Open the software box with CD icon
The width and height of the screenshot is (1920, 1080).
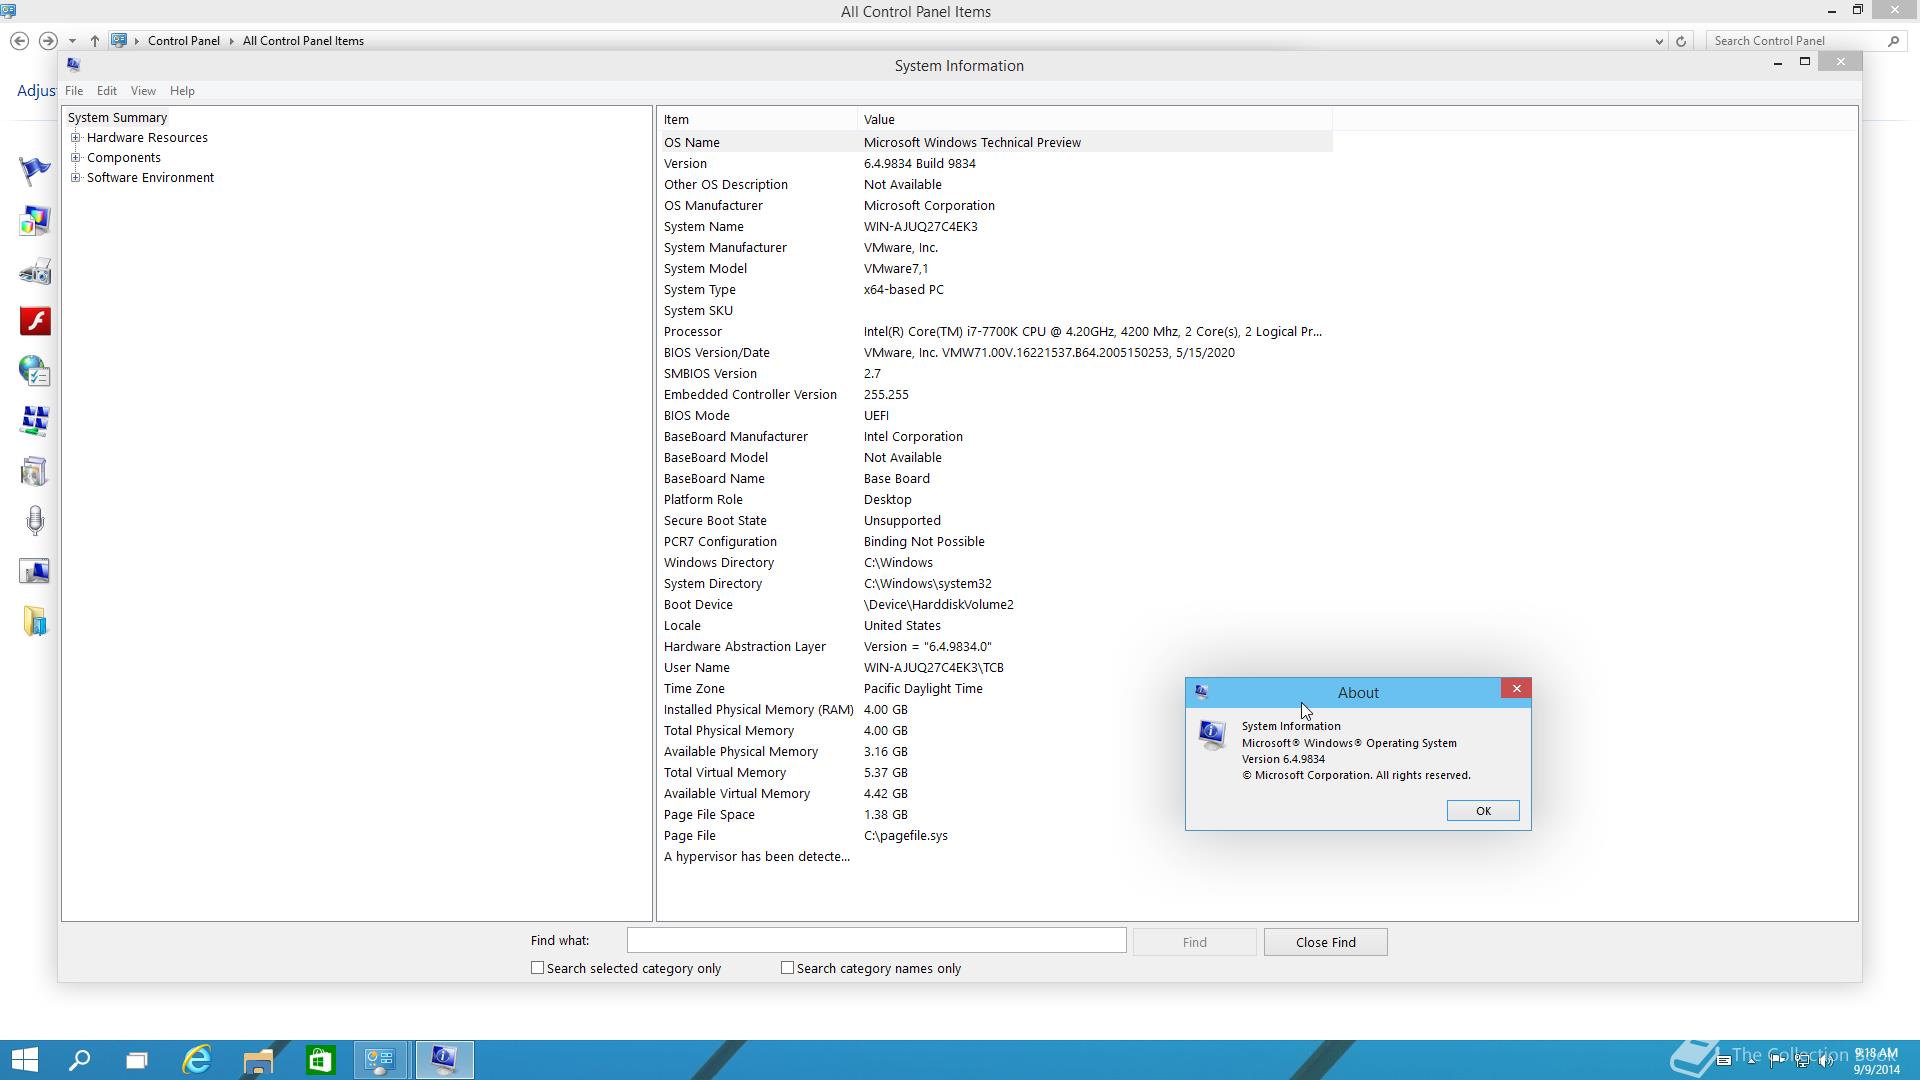(35, 471)
